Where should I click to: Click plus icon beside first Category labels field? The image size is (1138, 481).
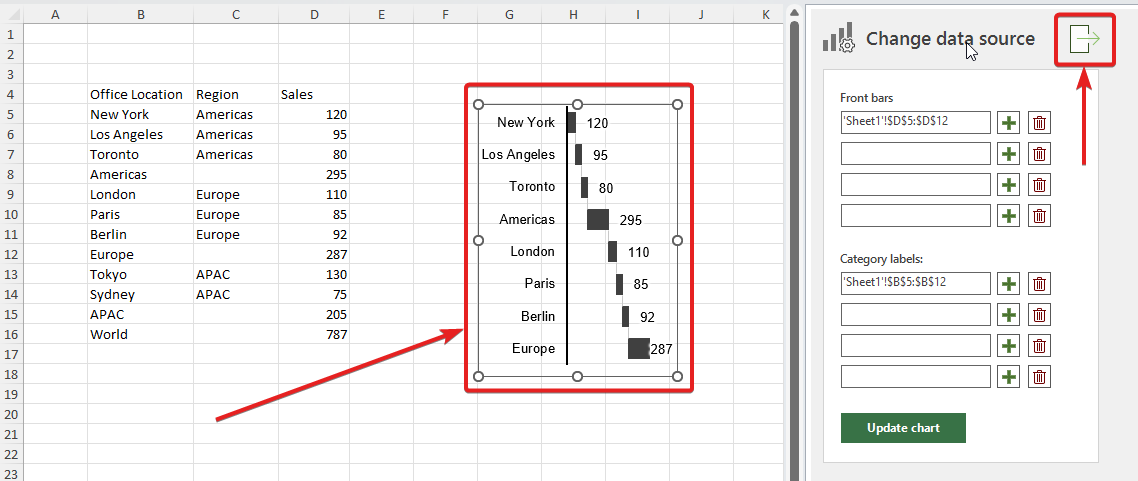point(1008,284)
